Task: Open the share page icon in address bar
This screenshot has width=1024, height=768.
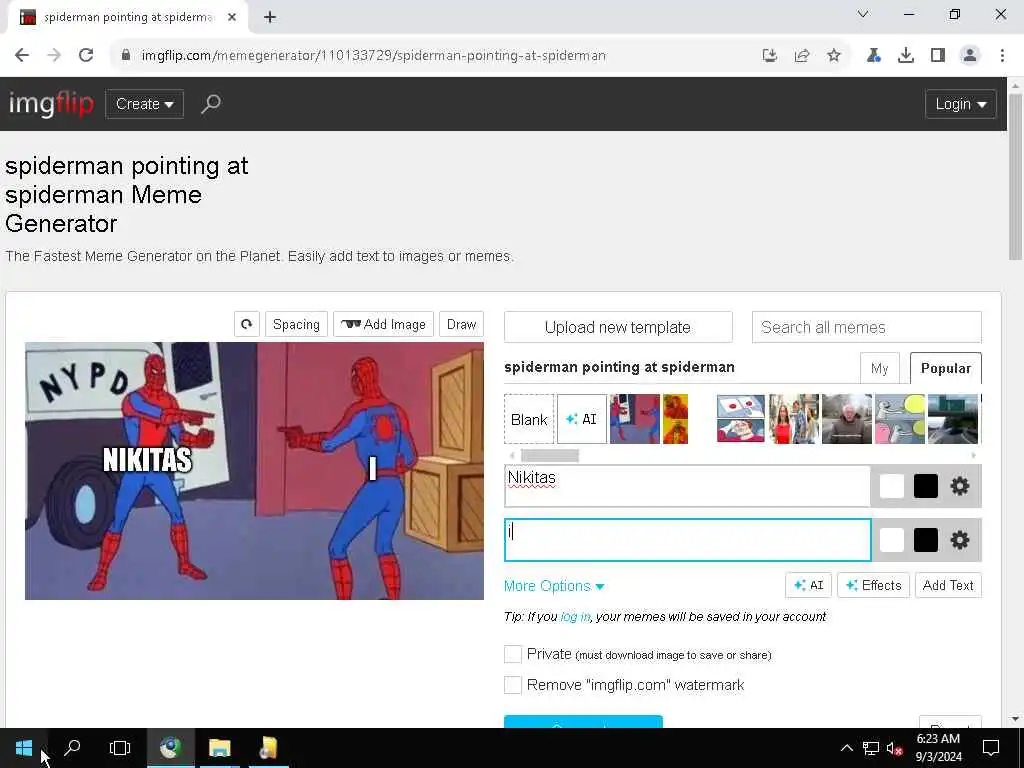Action: [x=802, y=56]
